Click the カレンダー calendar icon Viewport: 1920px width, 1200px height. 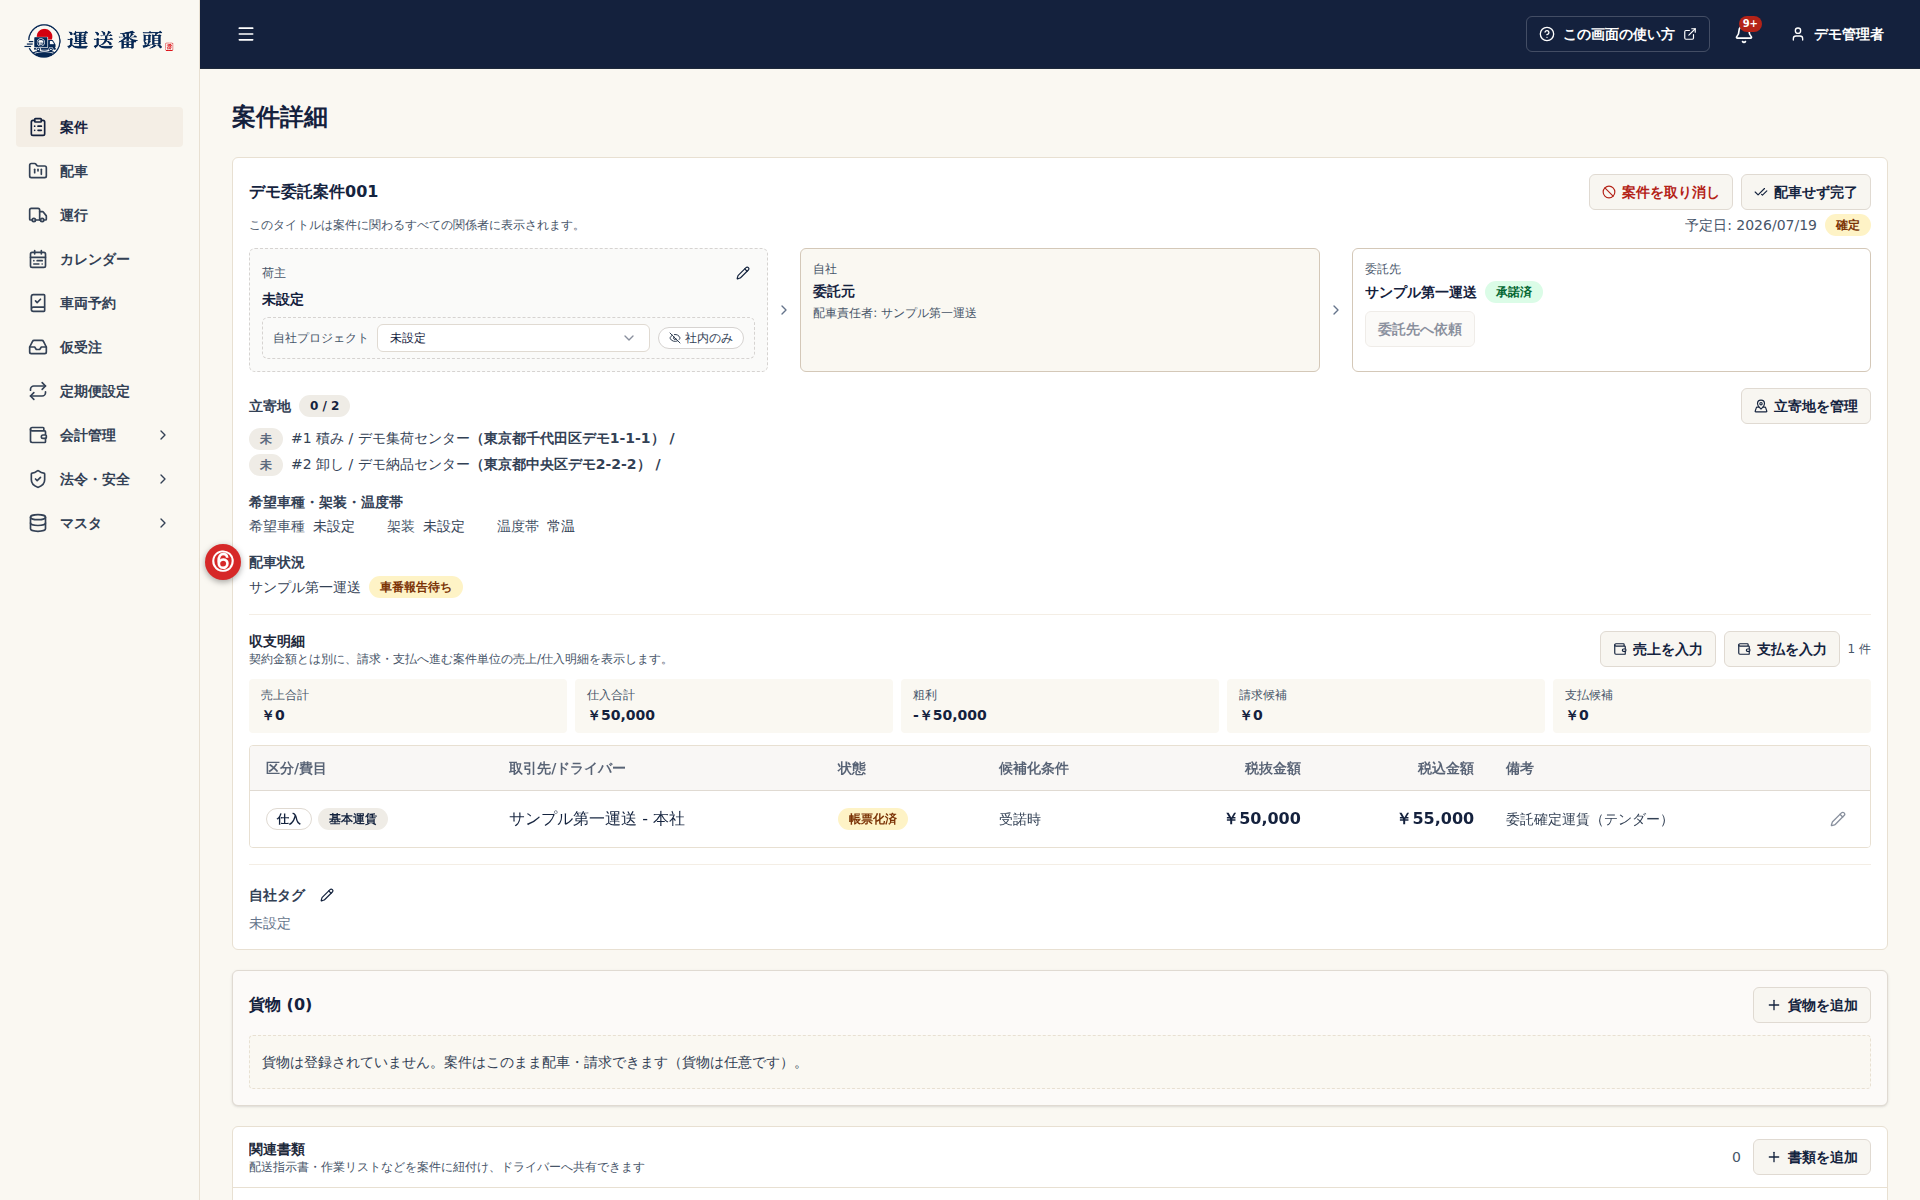coord(38,259)
